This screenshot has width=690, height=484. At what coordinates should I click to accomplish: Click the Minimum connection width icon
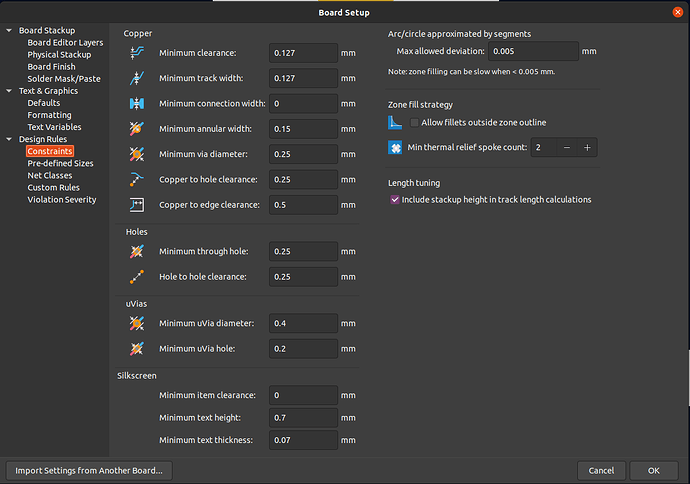(x=137, y=103)
